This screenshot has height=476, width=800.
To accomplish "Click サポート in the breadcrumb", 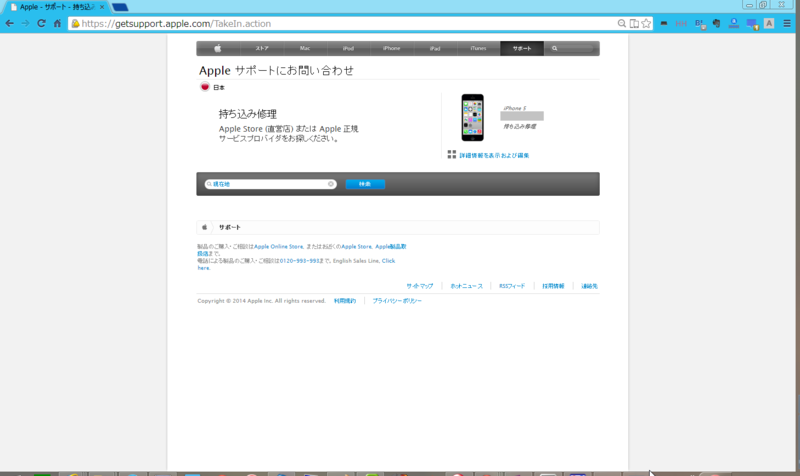I will pyautogui.click(x=230, y=228).
